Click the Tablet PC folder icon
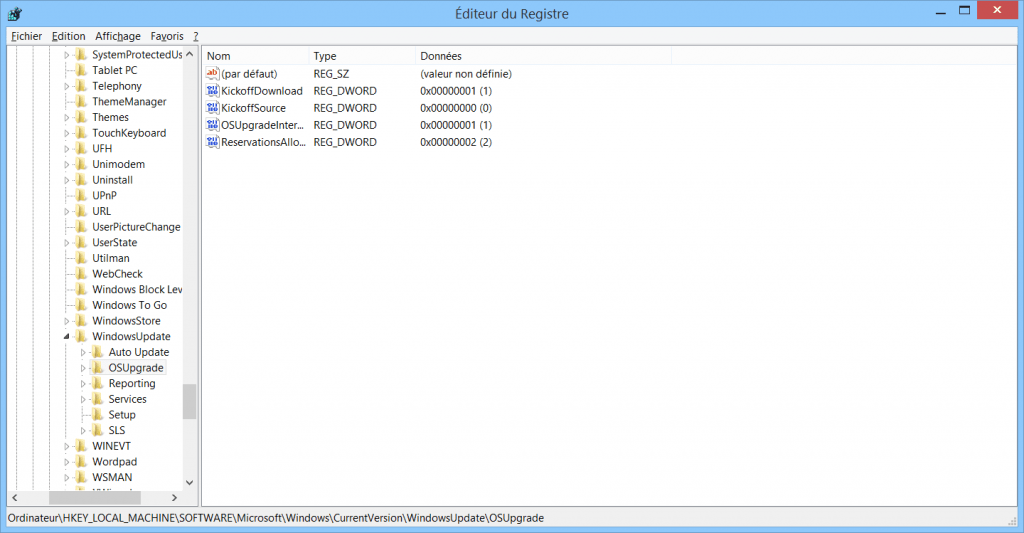 click(x=81, y=70)
